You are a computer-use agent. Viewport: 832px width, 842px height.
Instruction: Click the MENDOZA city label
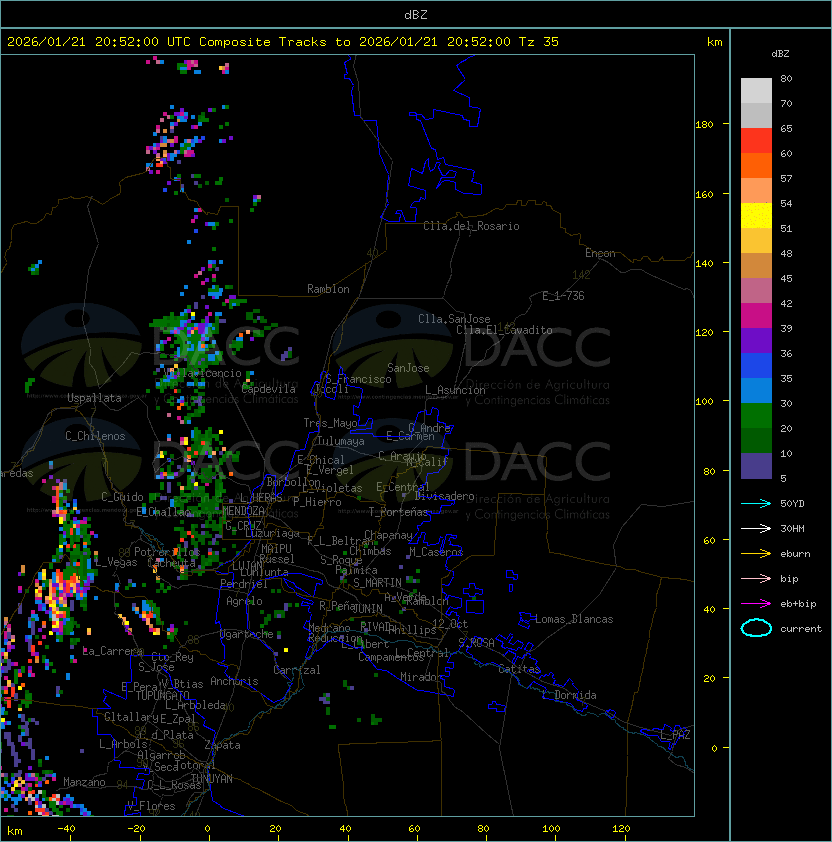(243, 510)
